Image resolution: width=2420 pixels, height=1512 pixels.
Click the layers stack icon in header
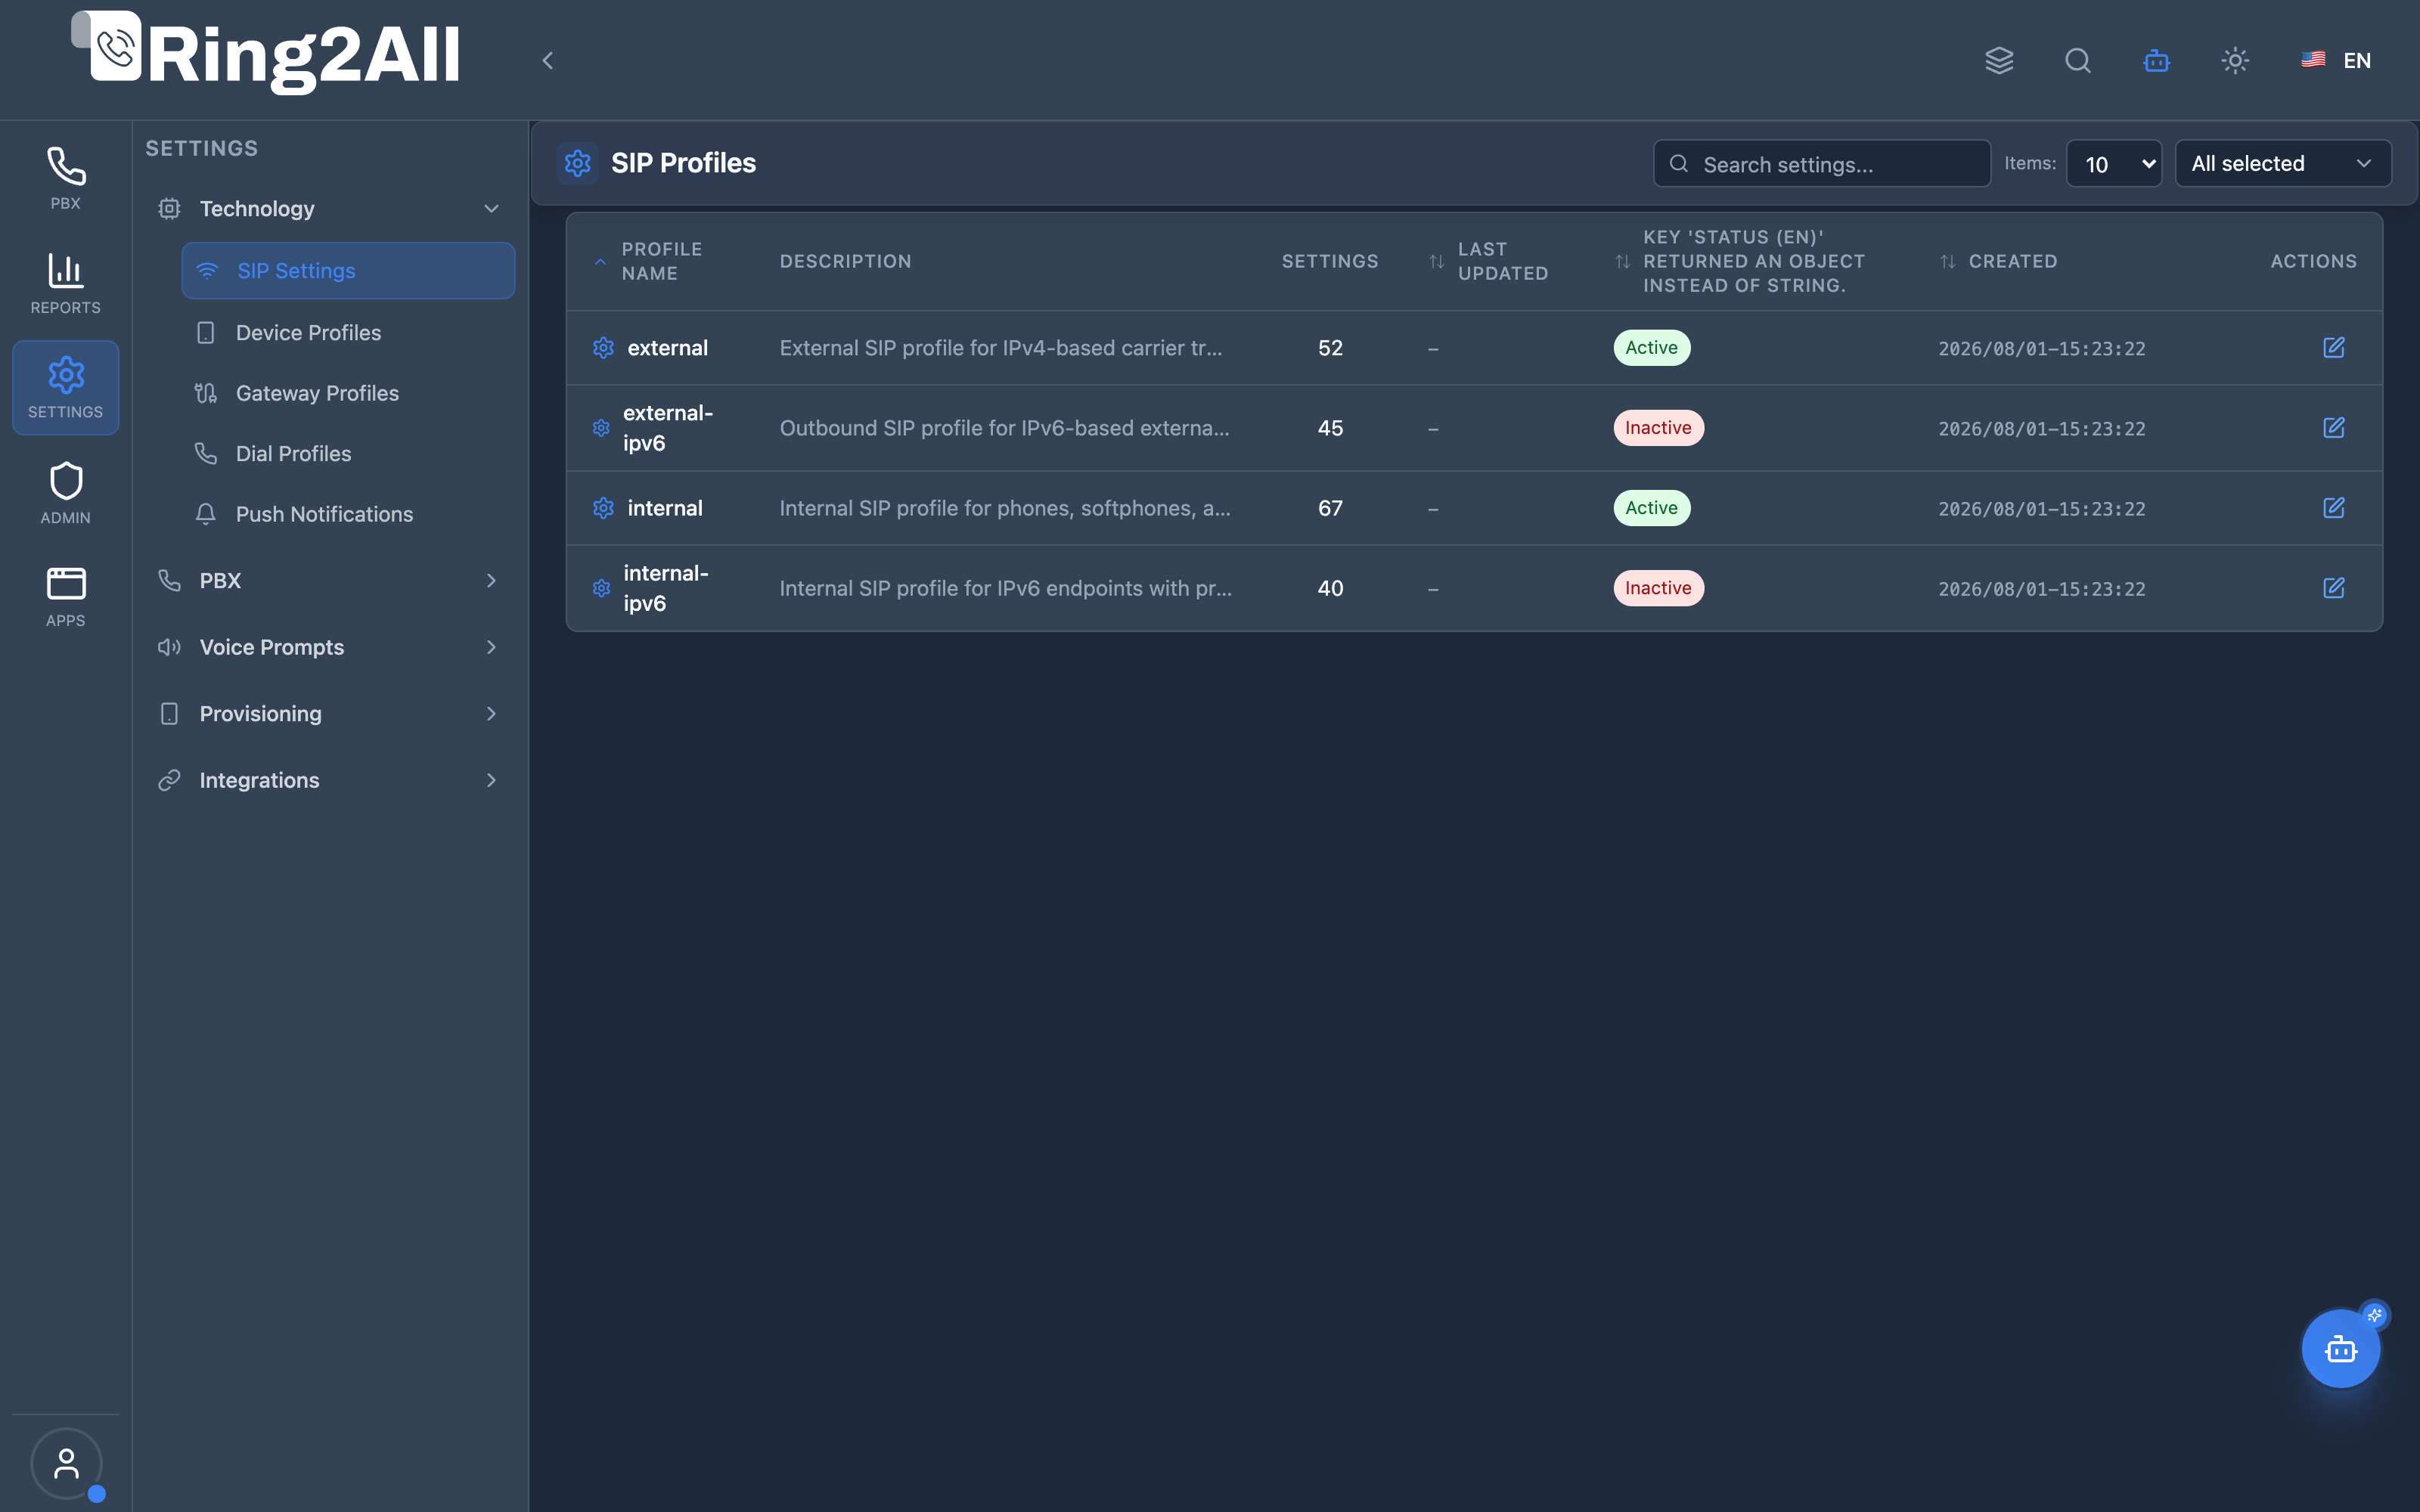[1999, 61]
